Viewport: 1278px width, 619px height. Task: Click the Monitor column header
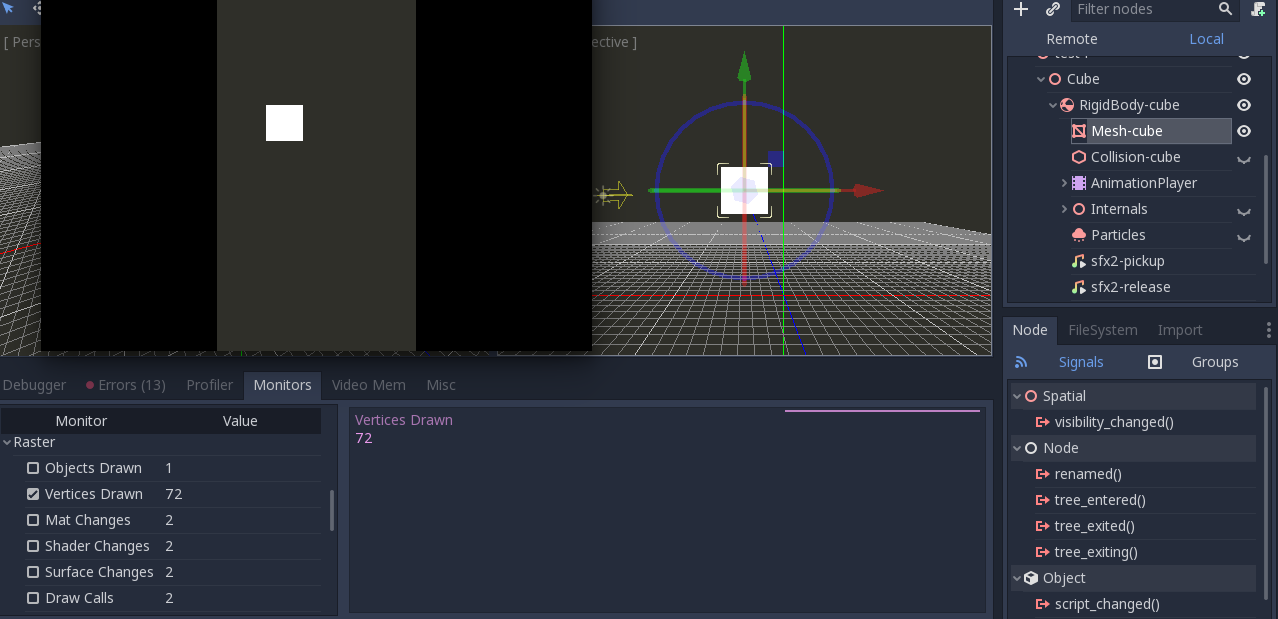point(81,421)
